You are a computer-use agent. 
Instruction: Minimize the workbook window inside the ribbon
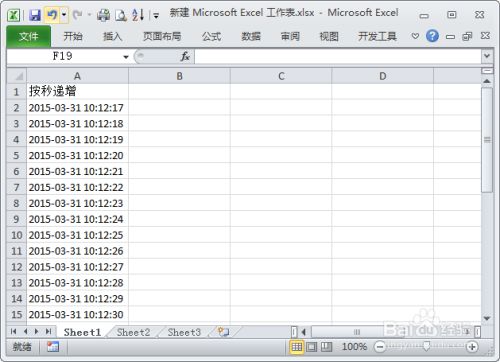pyautogui.click(x=450, y=37)
